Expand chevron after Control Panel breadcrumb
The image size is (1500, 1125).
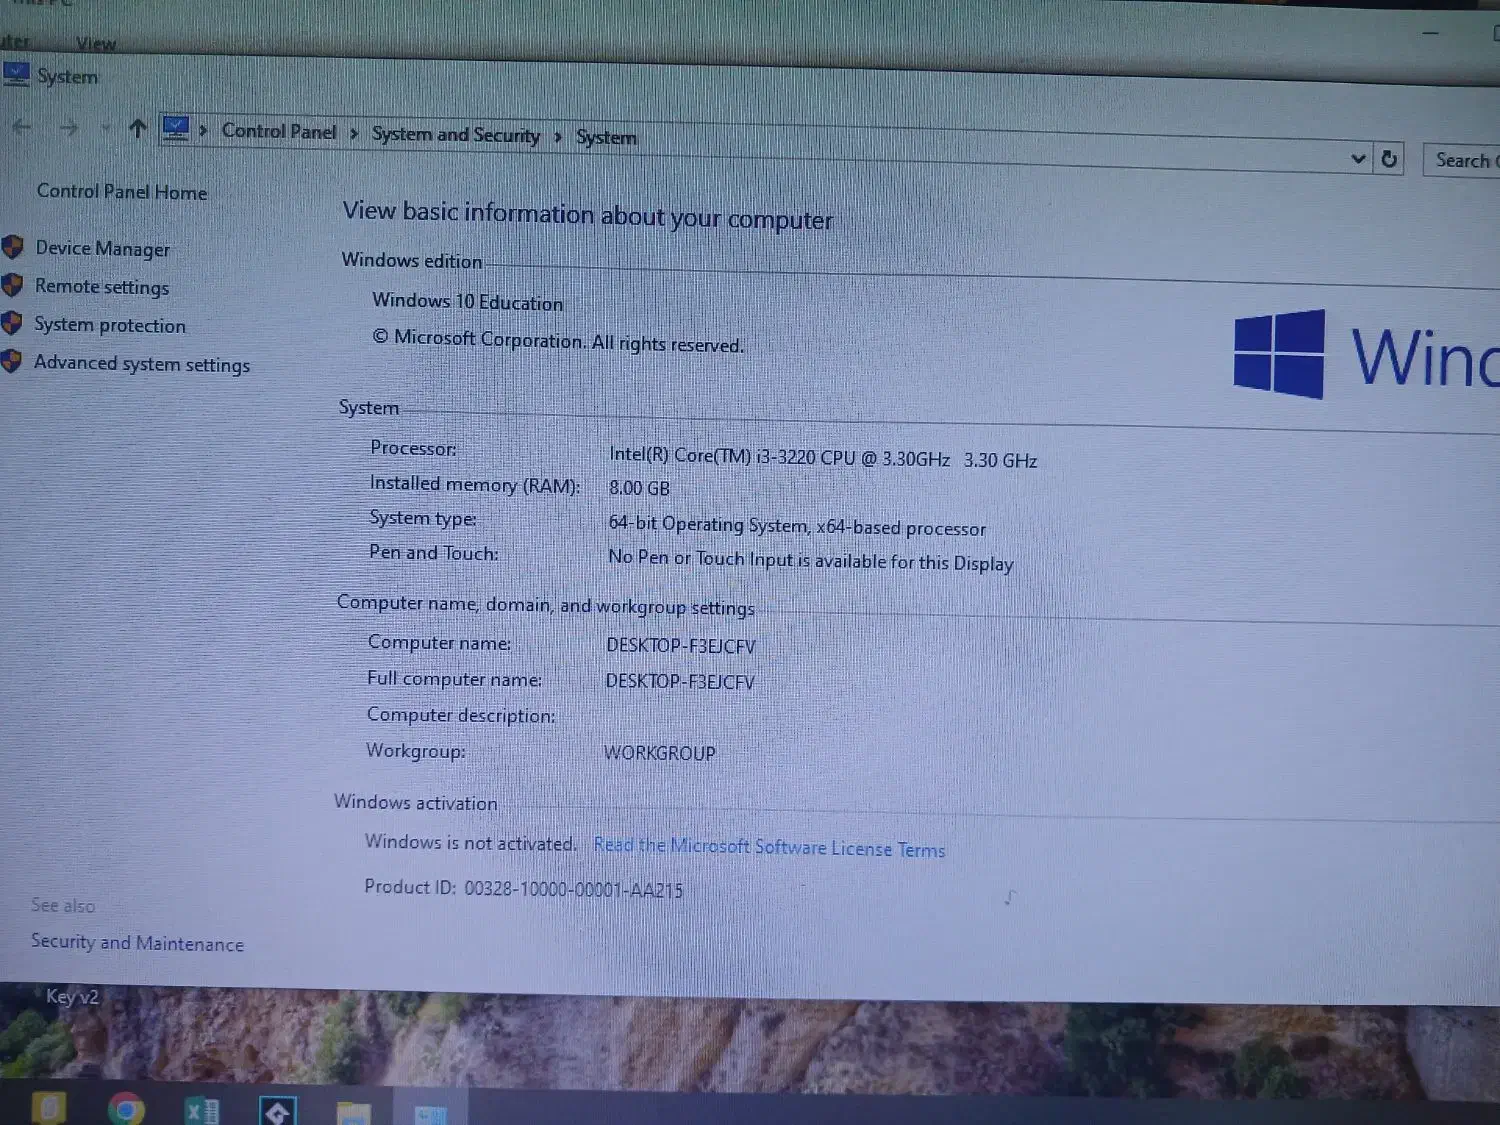(354, 133)
